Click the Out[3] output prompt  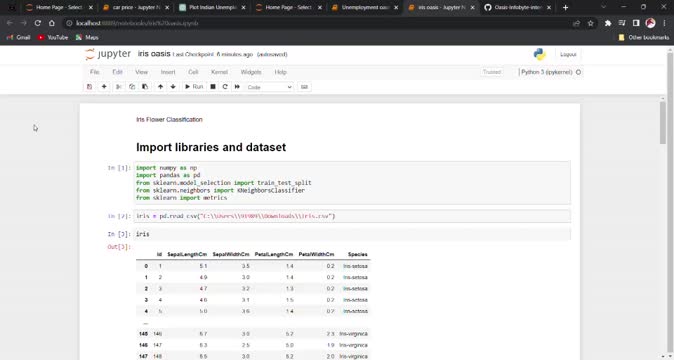pyautogui.click(x=119, y=247)
